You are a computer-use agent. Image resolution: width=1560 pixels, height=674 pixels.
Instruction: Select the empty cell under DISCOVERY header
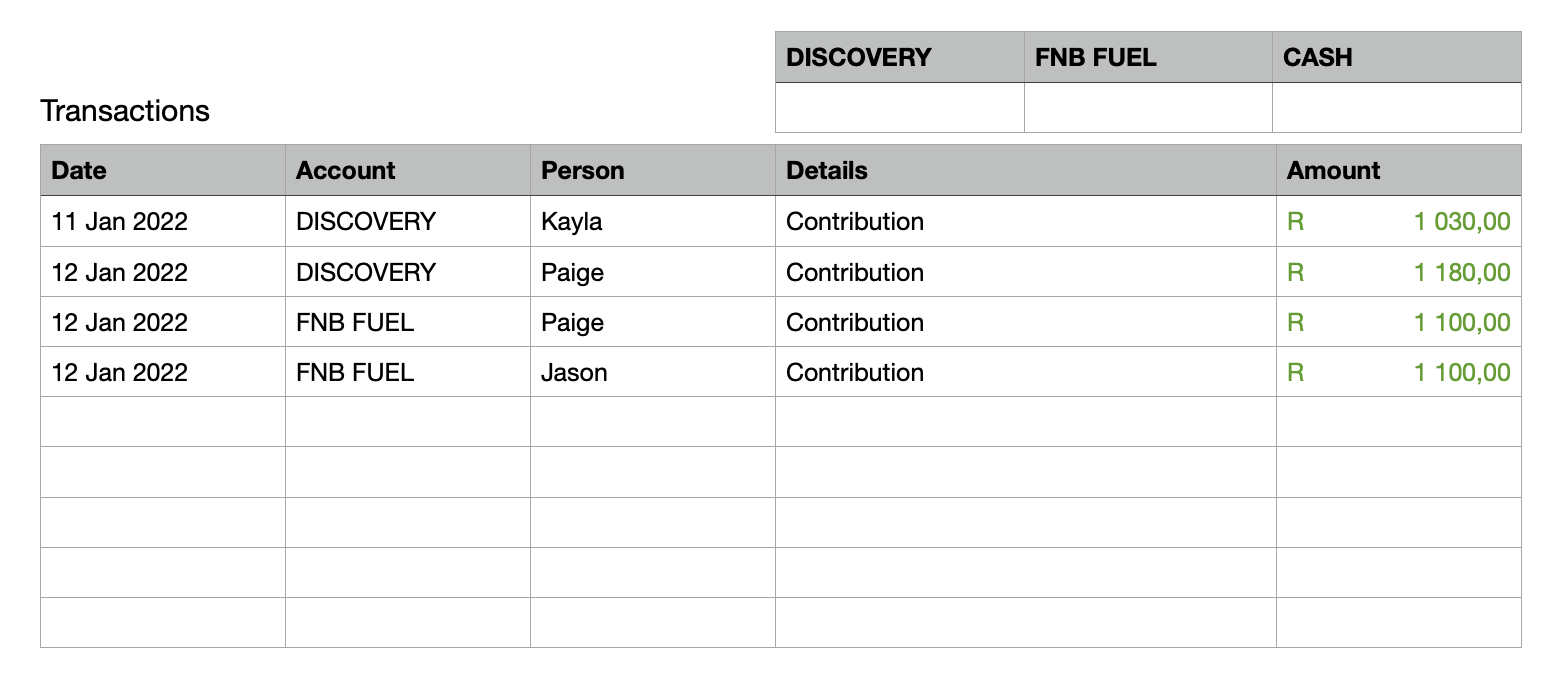click(x=899, y=108)
